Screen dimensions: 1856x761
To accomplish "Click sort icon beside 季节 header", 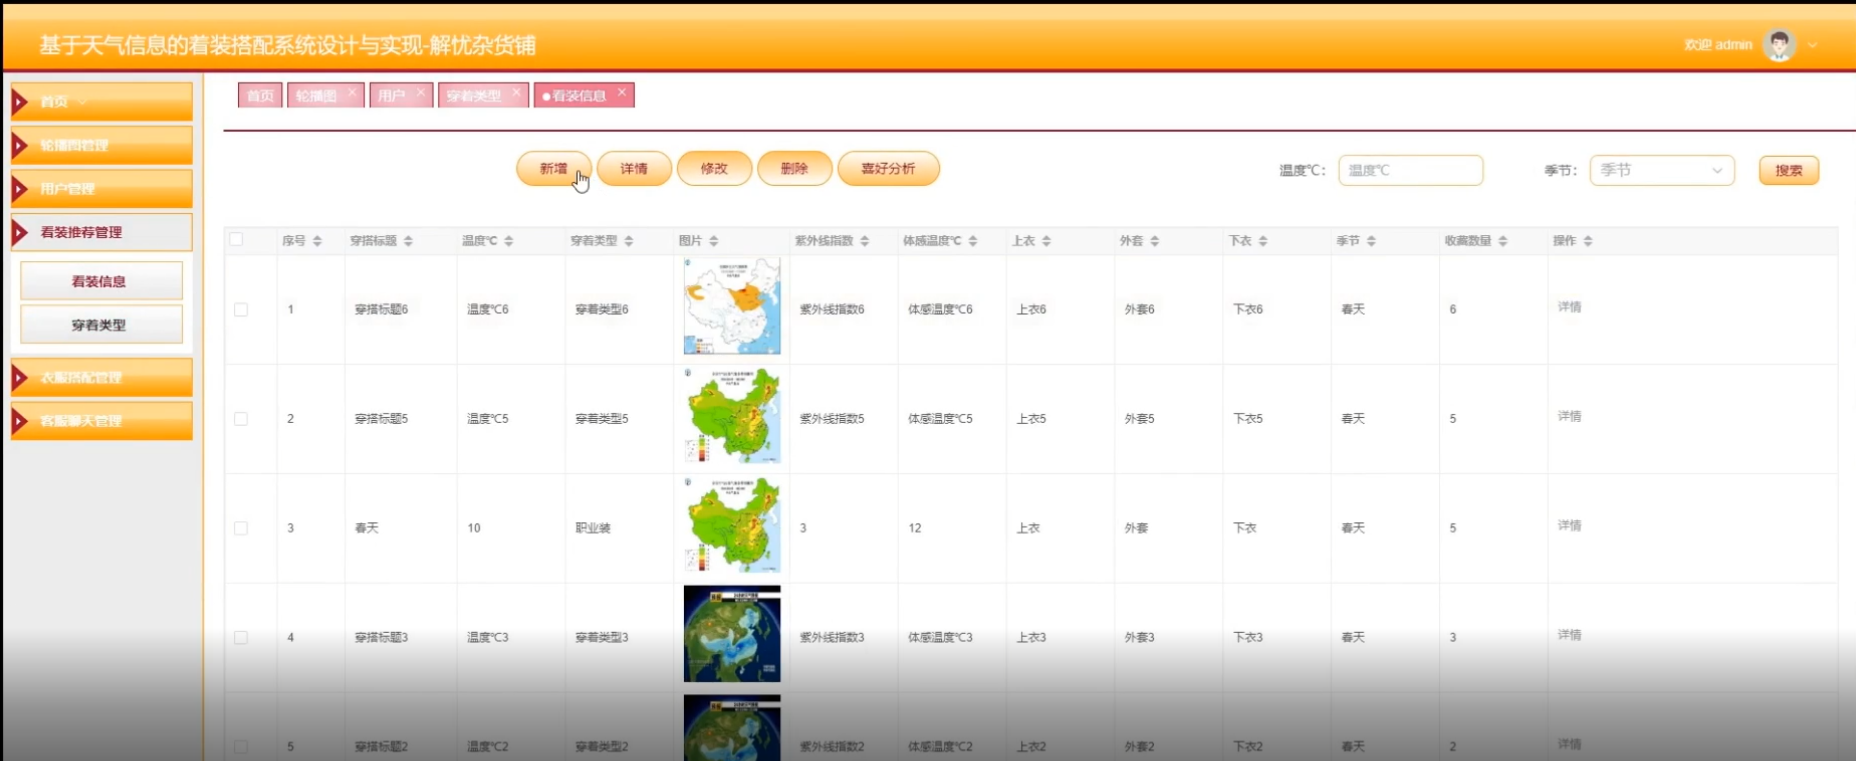I will click(x=1371, y=241).
